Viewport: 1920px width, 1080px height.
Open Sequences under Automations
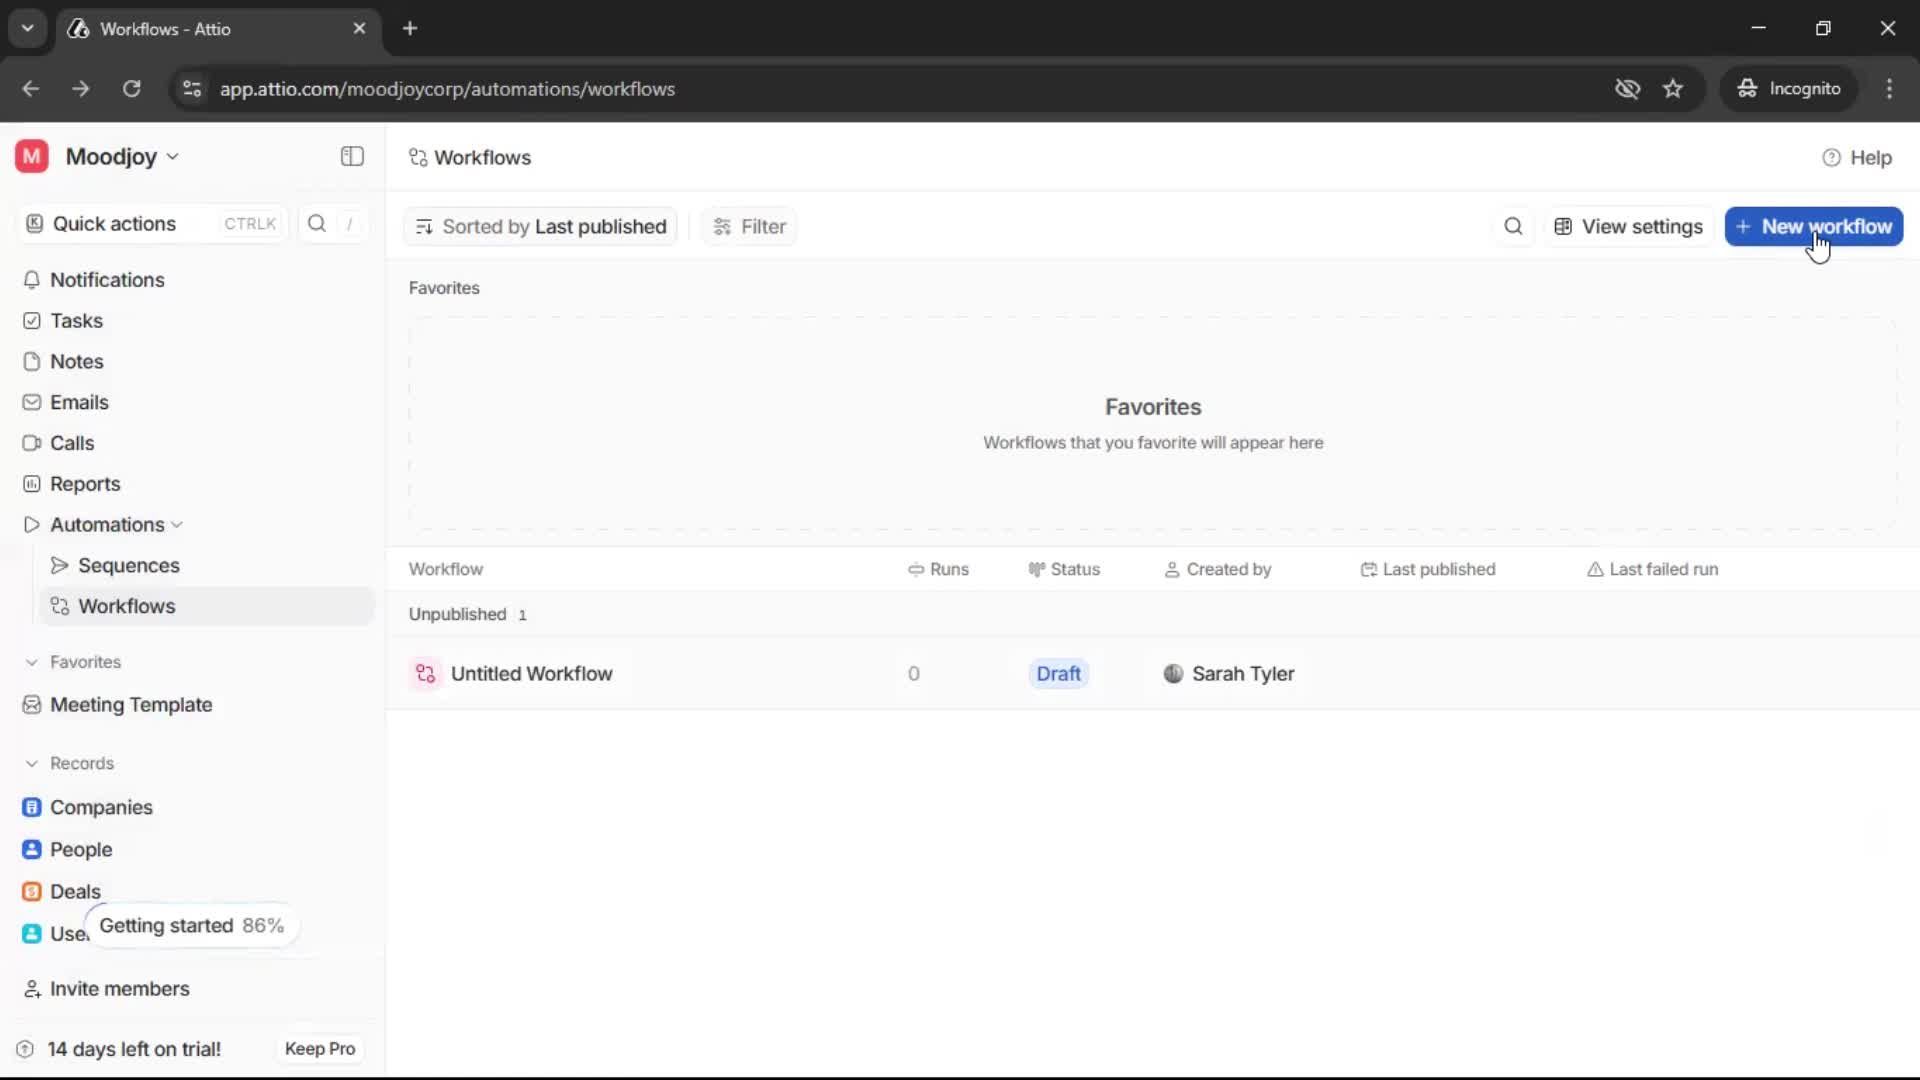pos(128,566)
